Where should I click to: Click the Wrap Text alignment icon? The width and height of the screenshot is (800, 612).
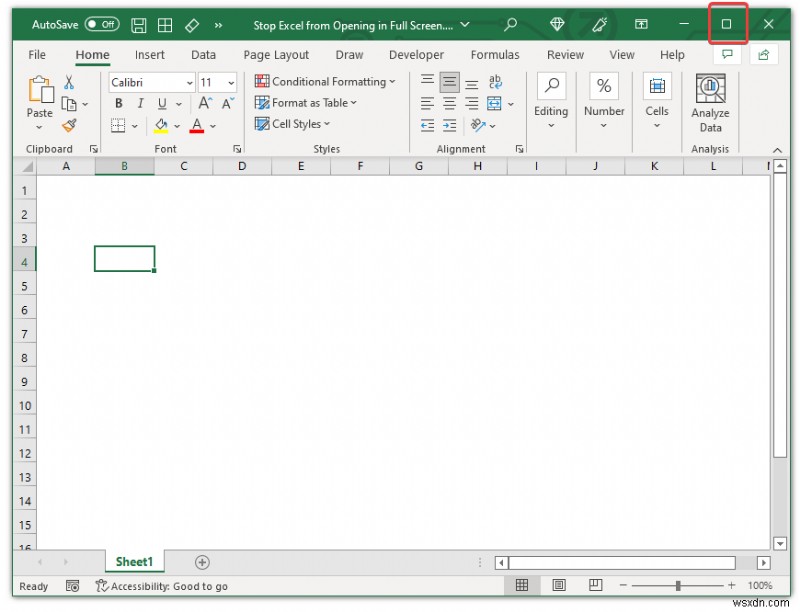(x=495, y=82)
